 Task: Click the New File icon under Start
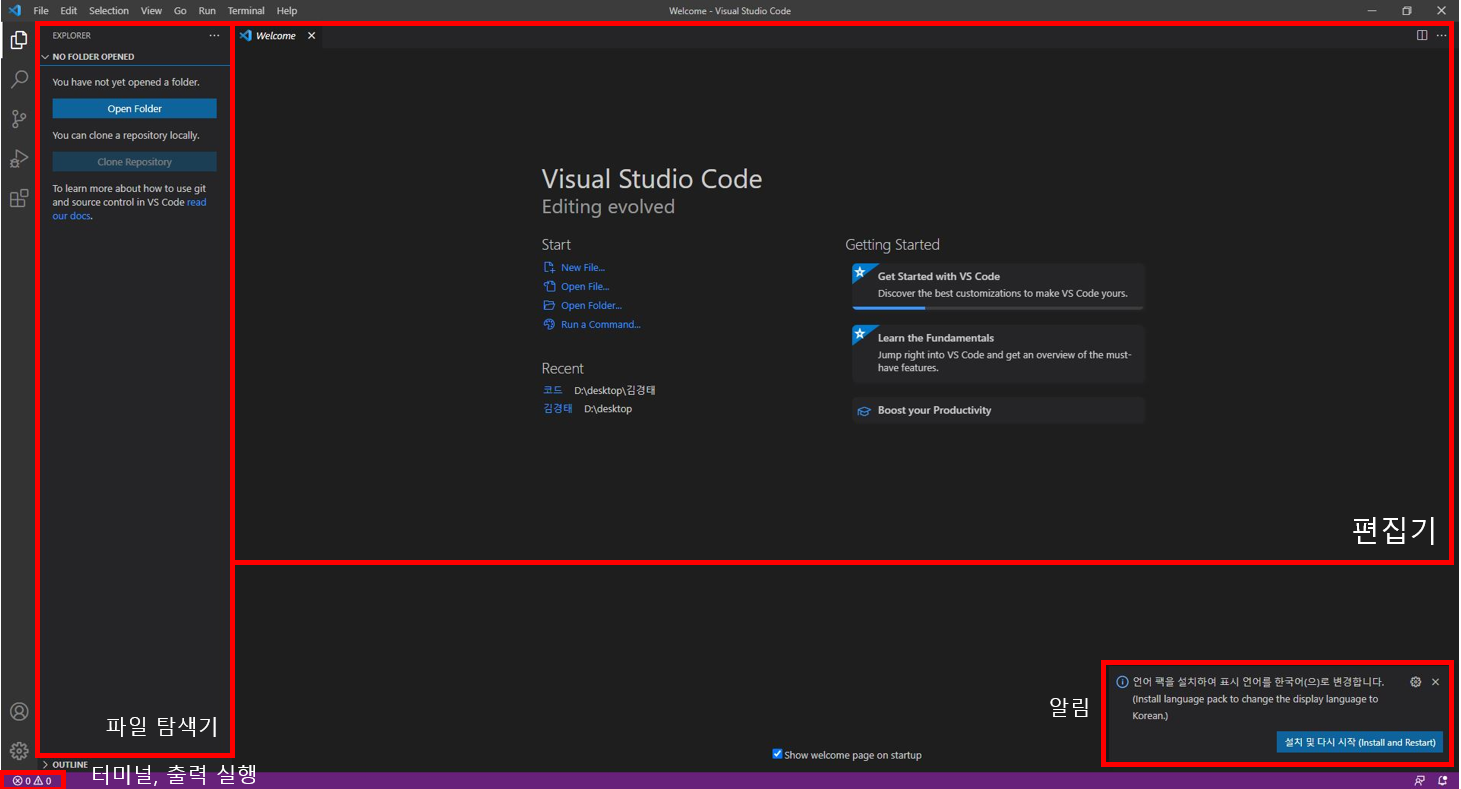549,267
